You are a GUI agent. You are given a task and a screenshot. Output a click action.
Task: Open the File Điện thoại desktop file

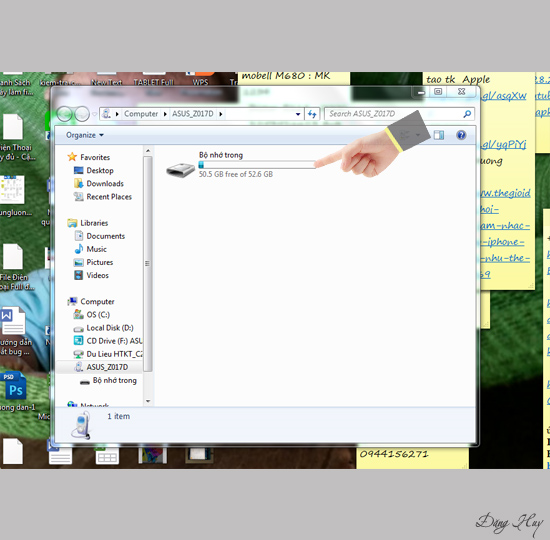(x=13, y=257)
